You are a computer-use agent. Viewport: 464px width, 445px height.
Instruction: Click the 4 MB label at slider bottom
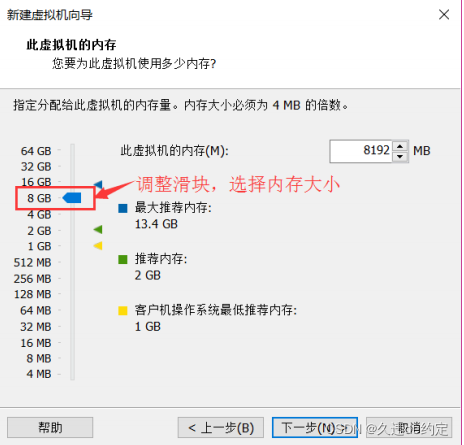39,374
